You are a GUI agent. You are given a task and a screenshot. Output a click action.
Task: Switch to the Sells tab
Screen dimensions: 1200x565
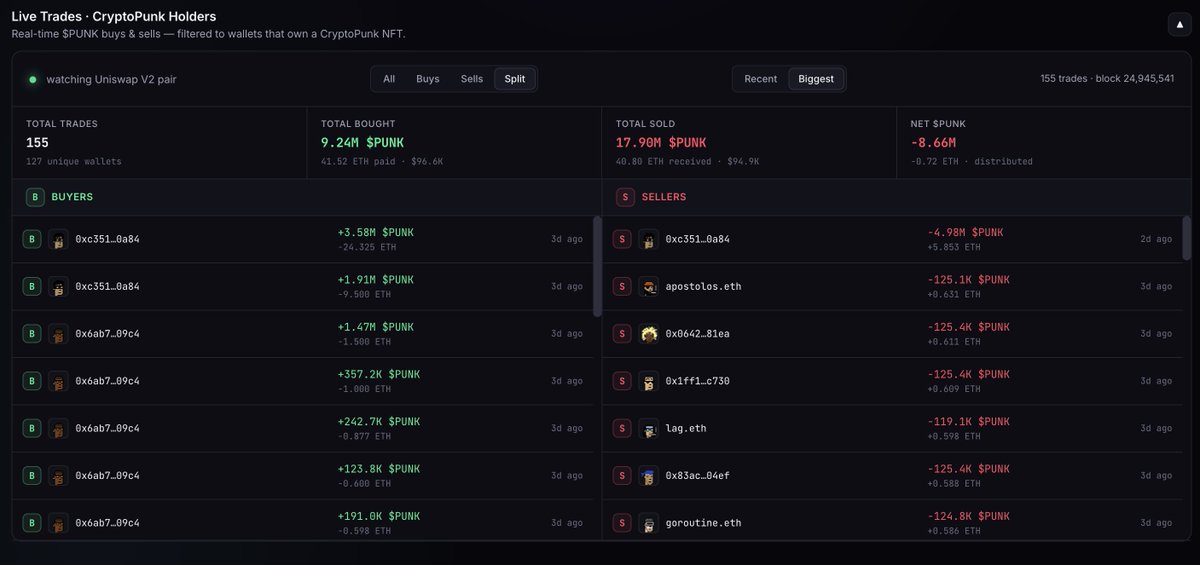tap(472, 79)
